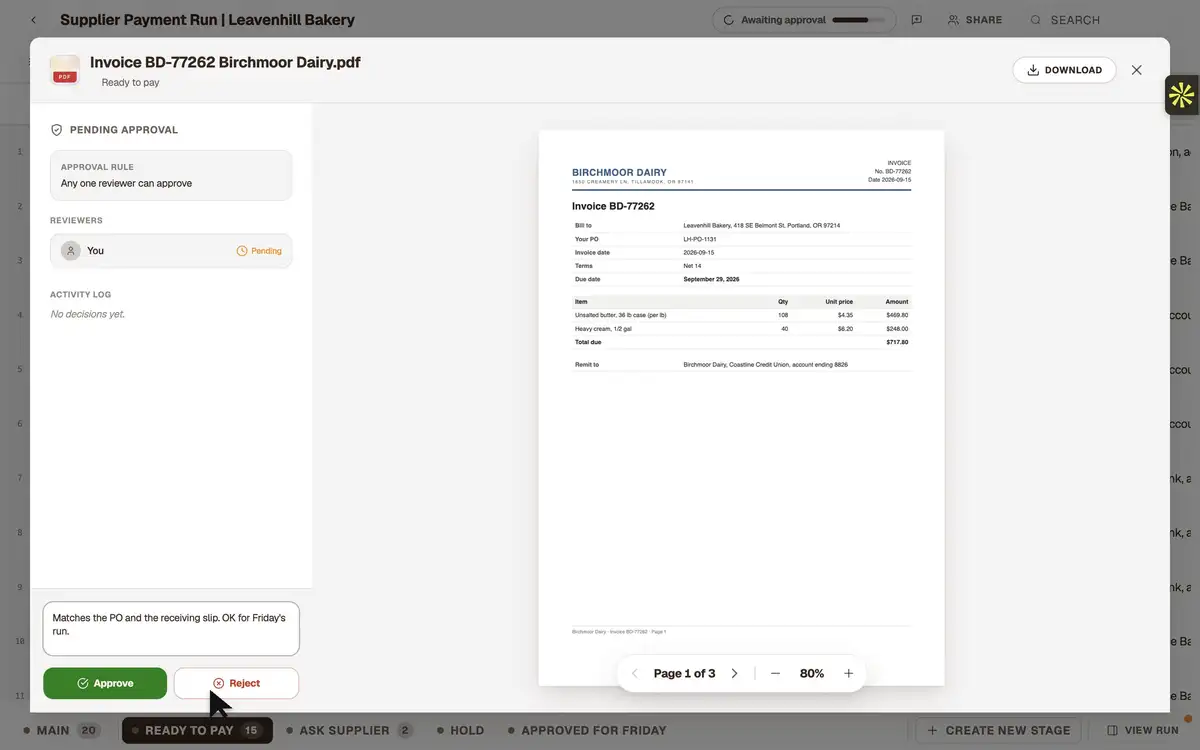Advance to the next PDF page
This screenshot has height=750, width=1200.
pos(734,674)
